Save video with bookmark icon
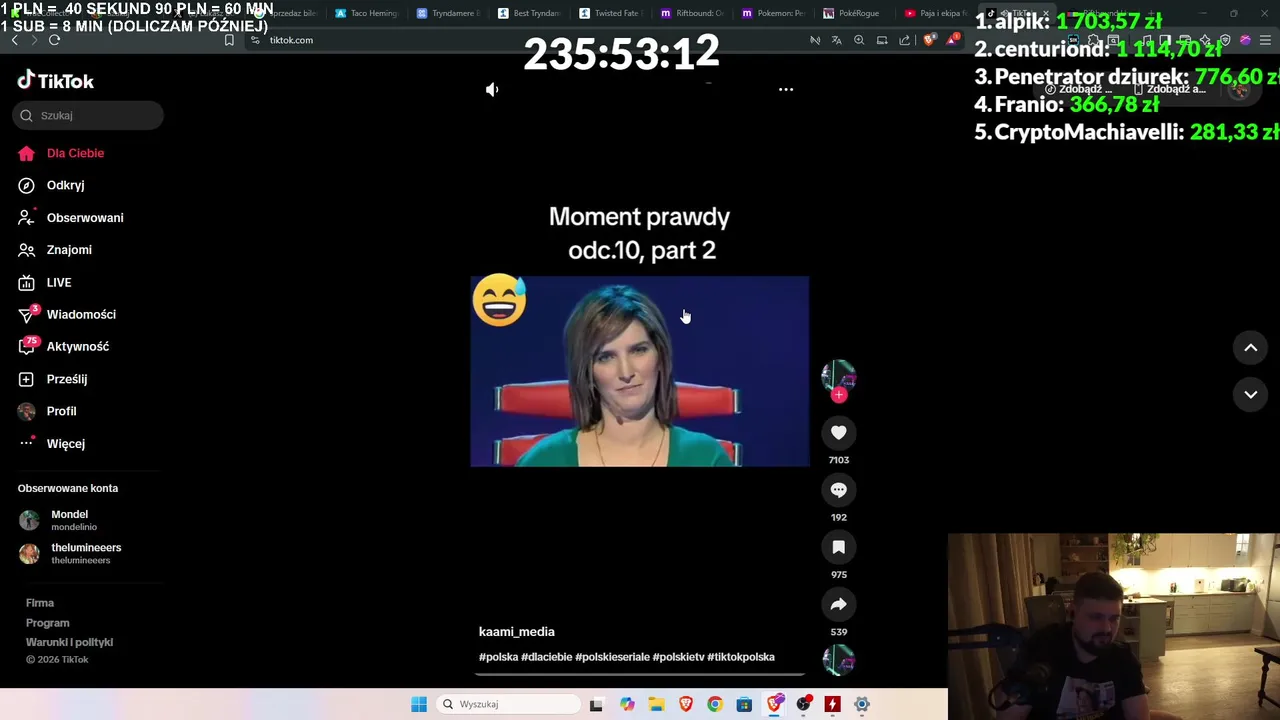Viewport: 1280px width, 720px height. (x=838, y=547)
